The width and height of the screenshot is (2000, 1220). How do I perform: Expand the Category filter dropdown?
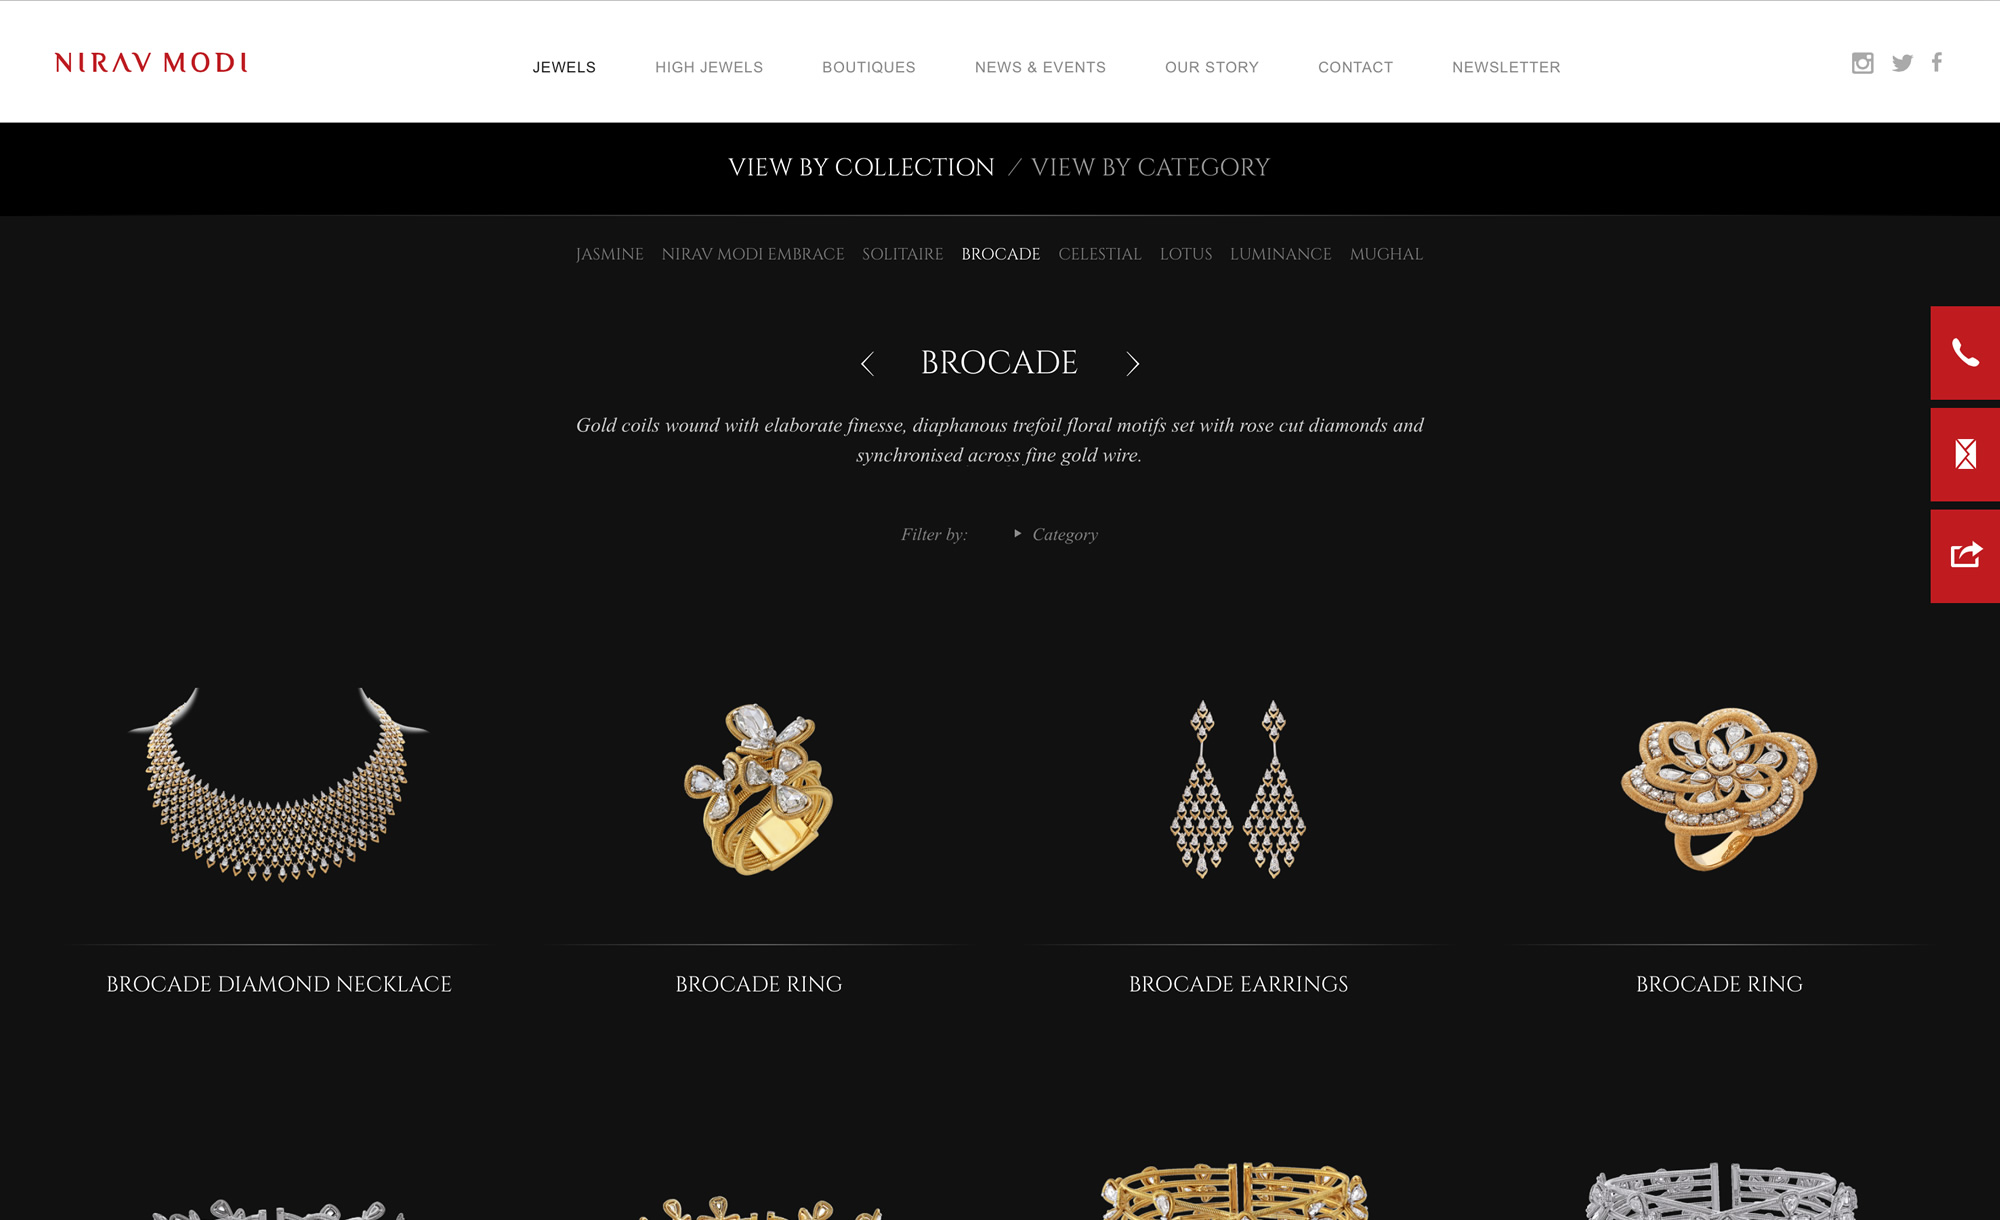pyautogui.click(x=1056, y=535)
